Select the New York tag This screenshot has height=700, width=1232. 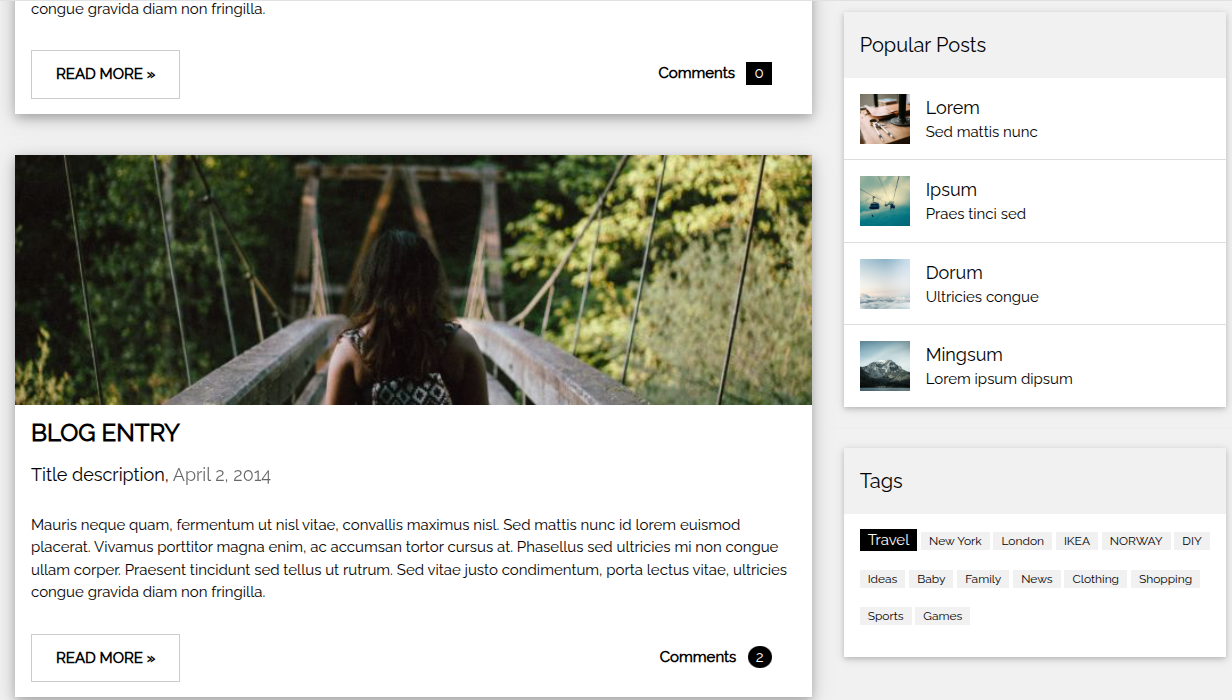(x=955, y=541)
